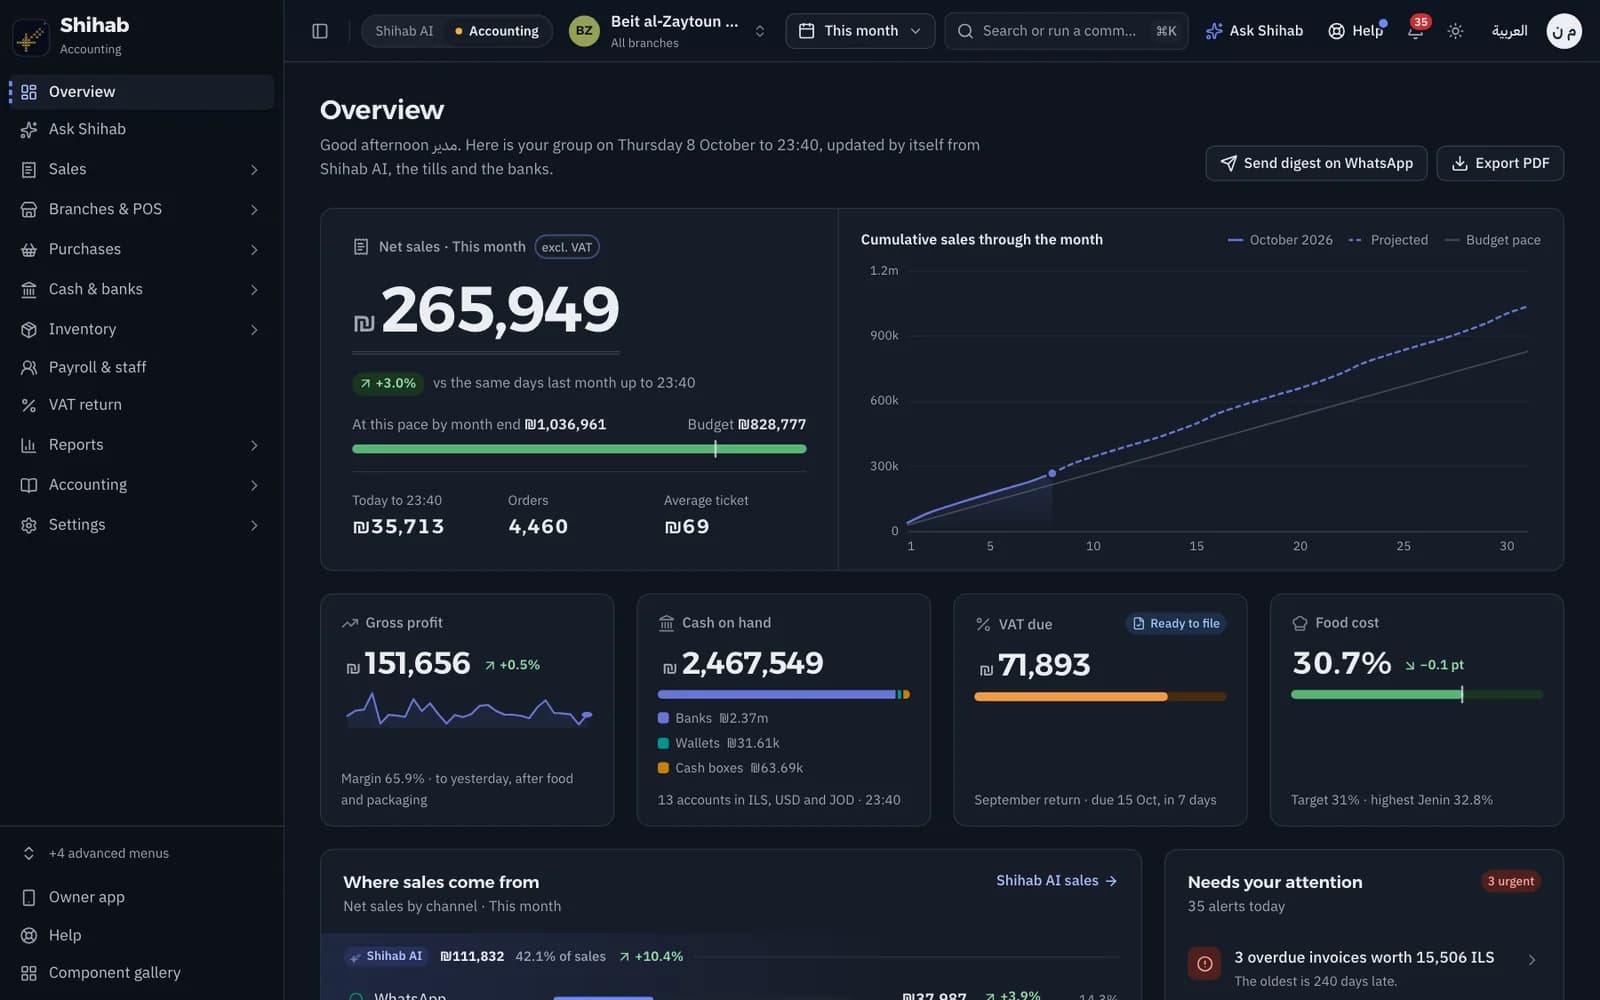Open Ask Shihab in sidebar
The width and height of the screenshot is (1600, 1000).
click(141, 129)
